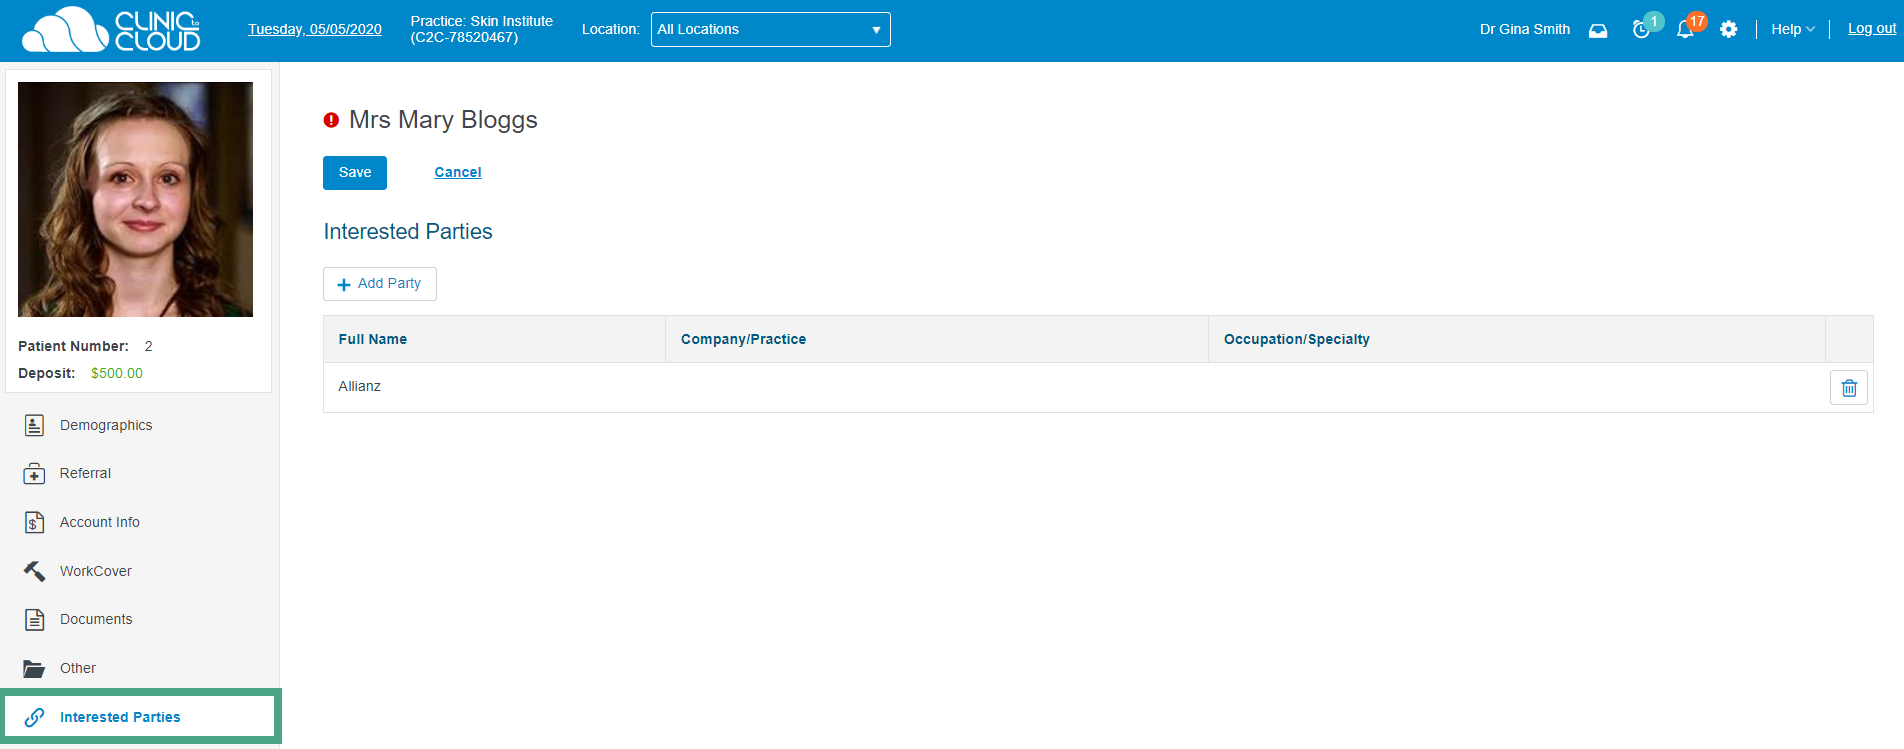Click the Dr Gina Smith user name
This screenshot has width=1904, height=749.
[x=1524, y=30]
